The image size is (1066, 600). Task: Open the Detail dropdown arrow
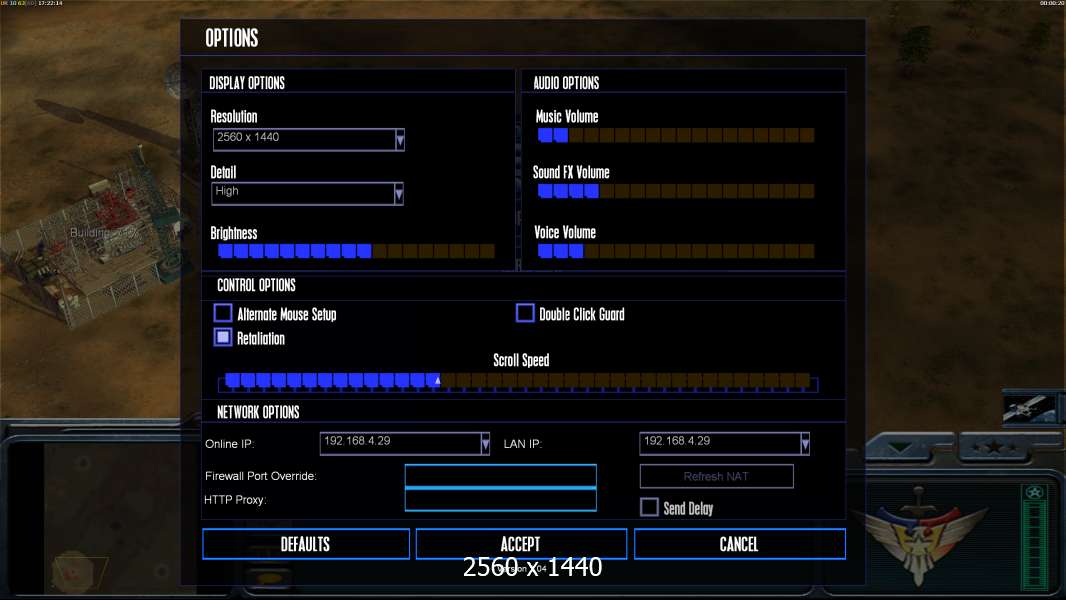pyautogui.click(x=399, y=194)
